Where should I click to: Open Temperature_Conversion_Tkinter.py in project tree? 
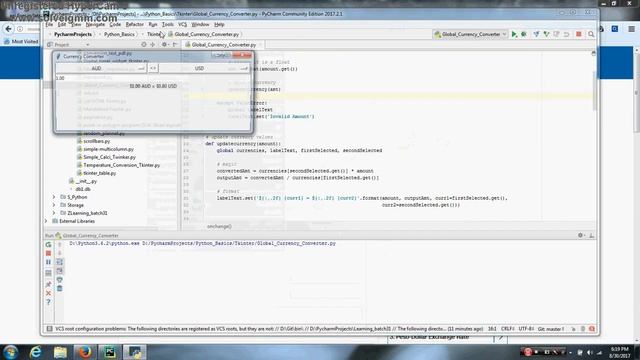pyautogui.click(x=122, y=165)
